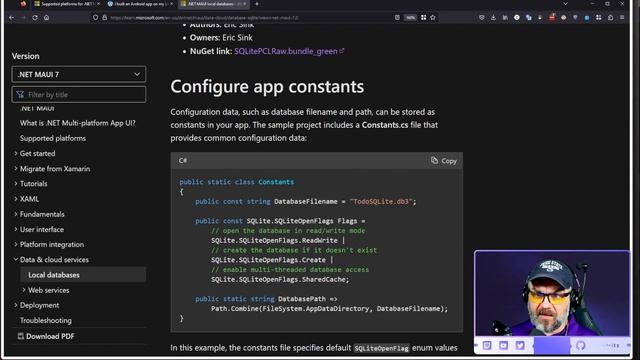Open the .NET MAUI 7 version dropdown
This screenshot has width=640, height=360.
click(x=79, y=74)
